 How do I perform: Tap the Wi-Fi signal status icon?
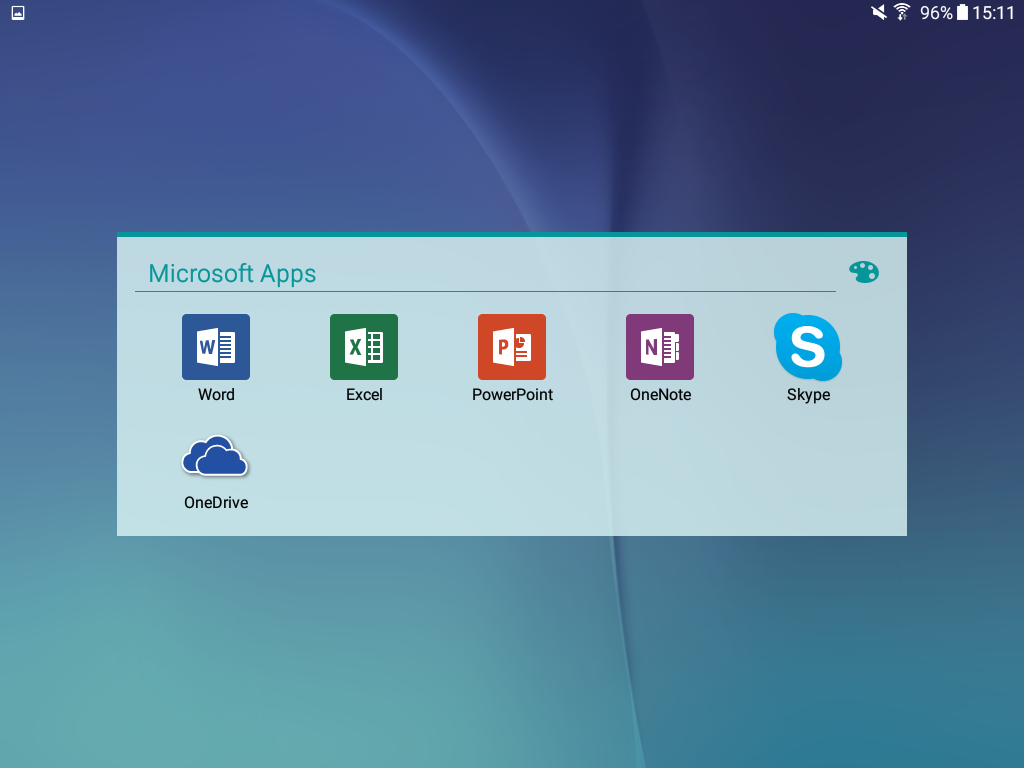902,13
